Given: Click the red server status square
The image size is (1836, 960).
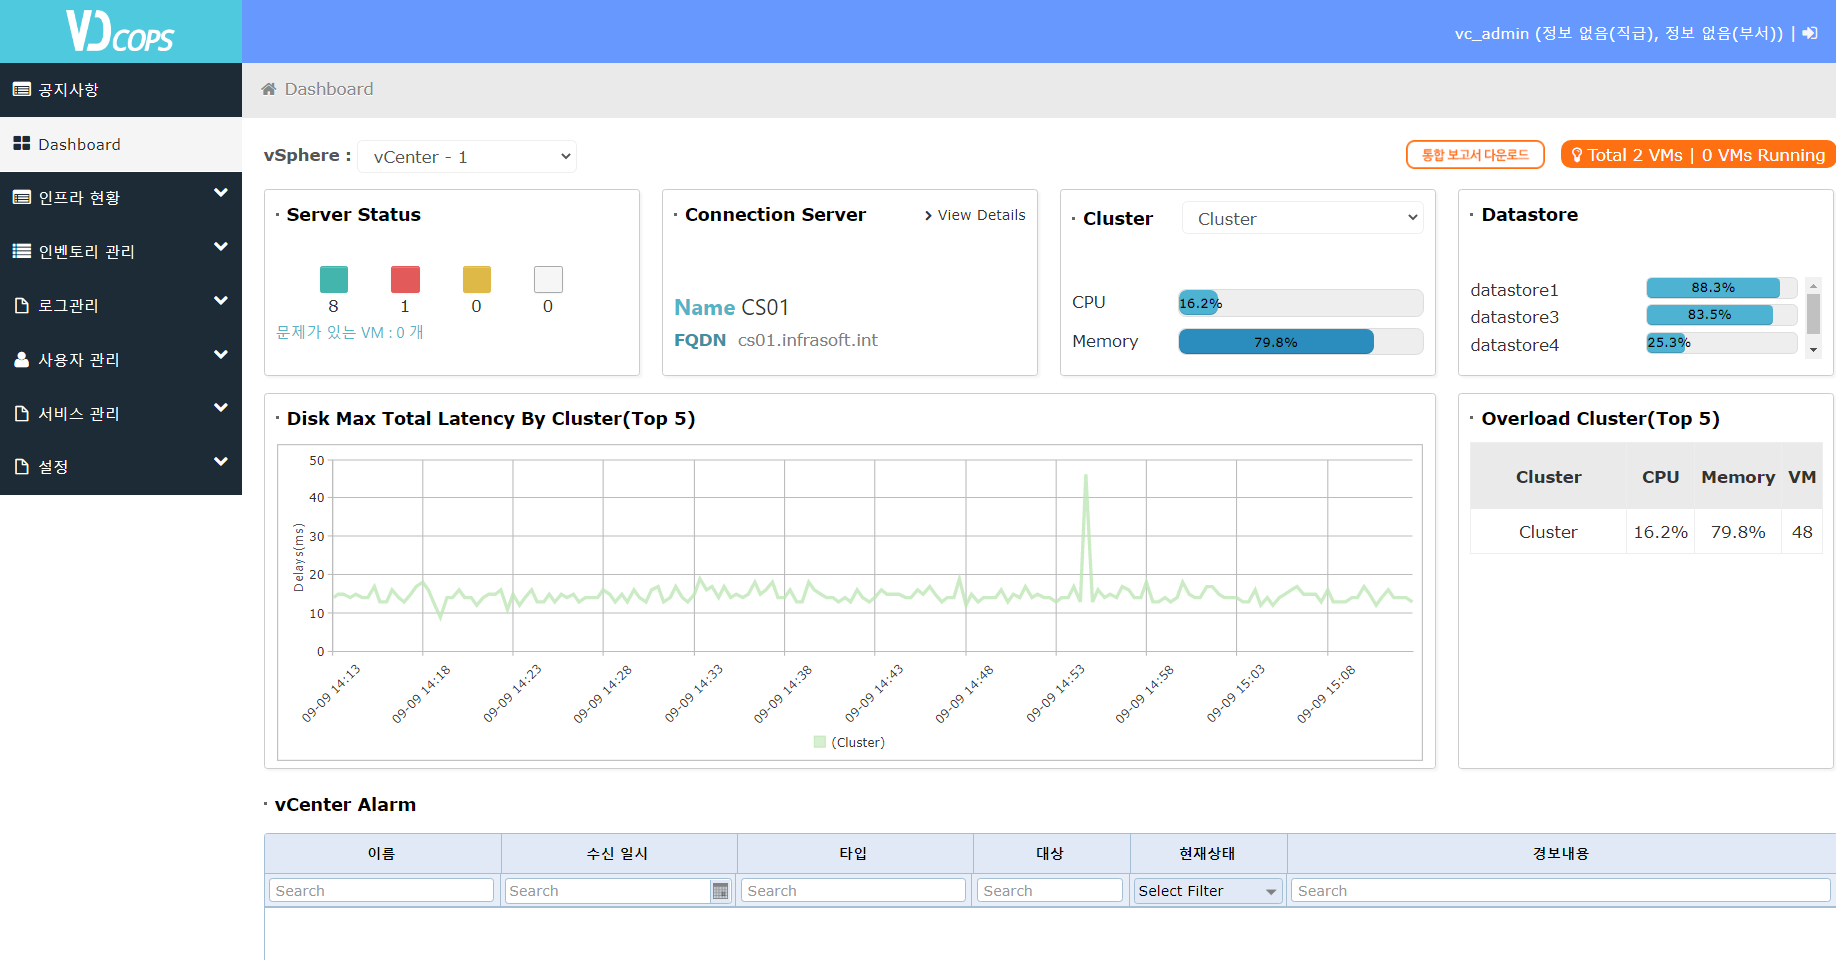Looking at the screenshot, I should click(x=405, y=279).
